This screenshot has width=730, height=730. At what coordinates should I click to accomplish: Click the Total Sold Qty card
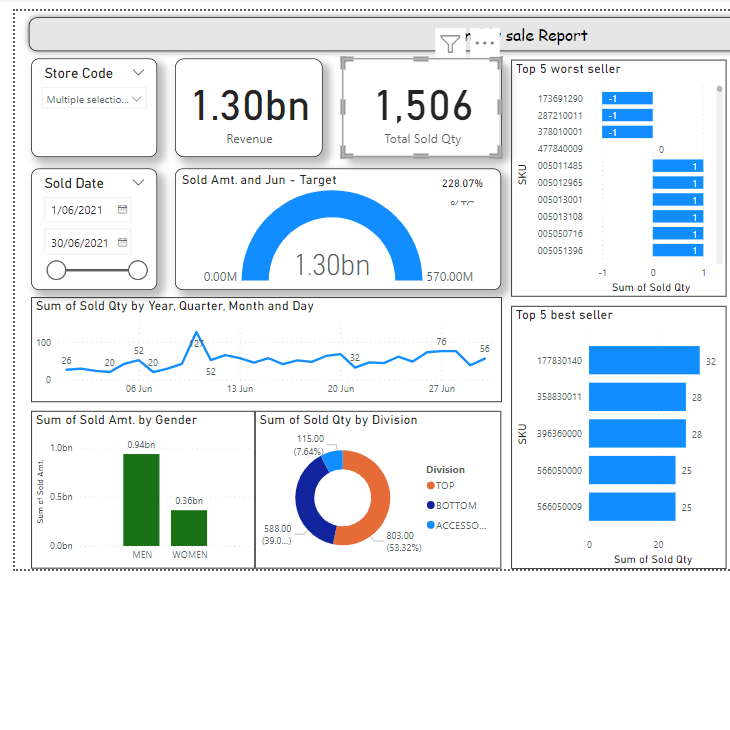click(422, 108)
